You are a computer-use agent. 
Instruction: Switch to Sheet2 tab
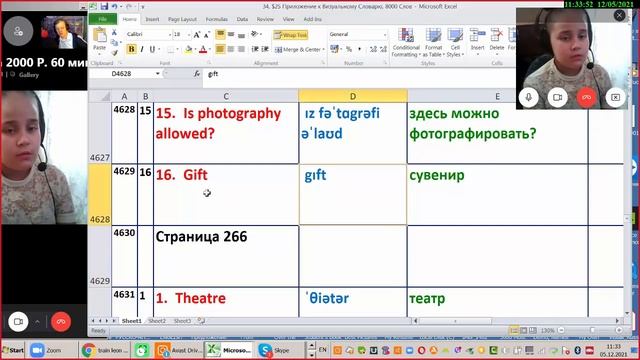157,321
